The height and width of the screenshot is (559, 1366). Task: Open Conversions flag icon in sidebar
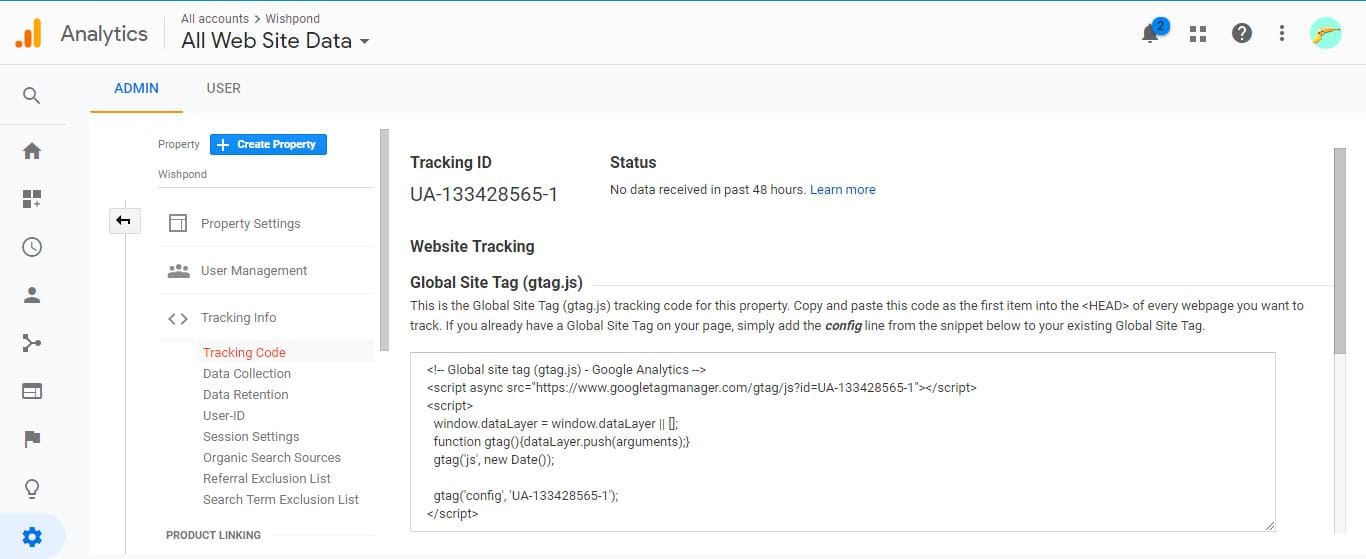(x=32, y=439)
